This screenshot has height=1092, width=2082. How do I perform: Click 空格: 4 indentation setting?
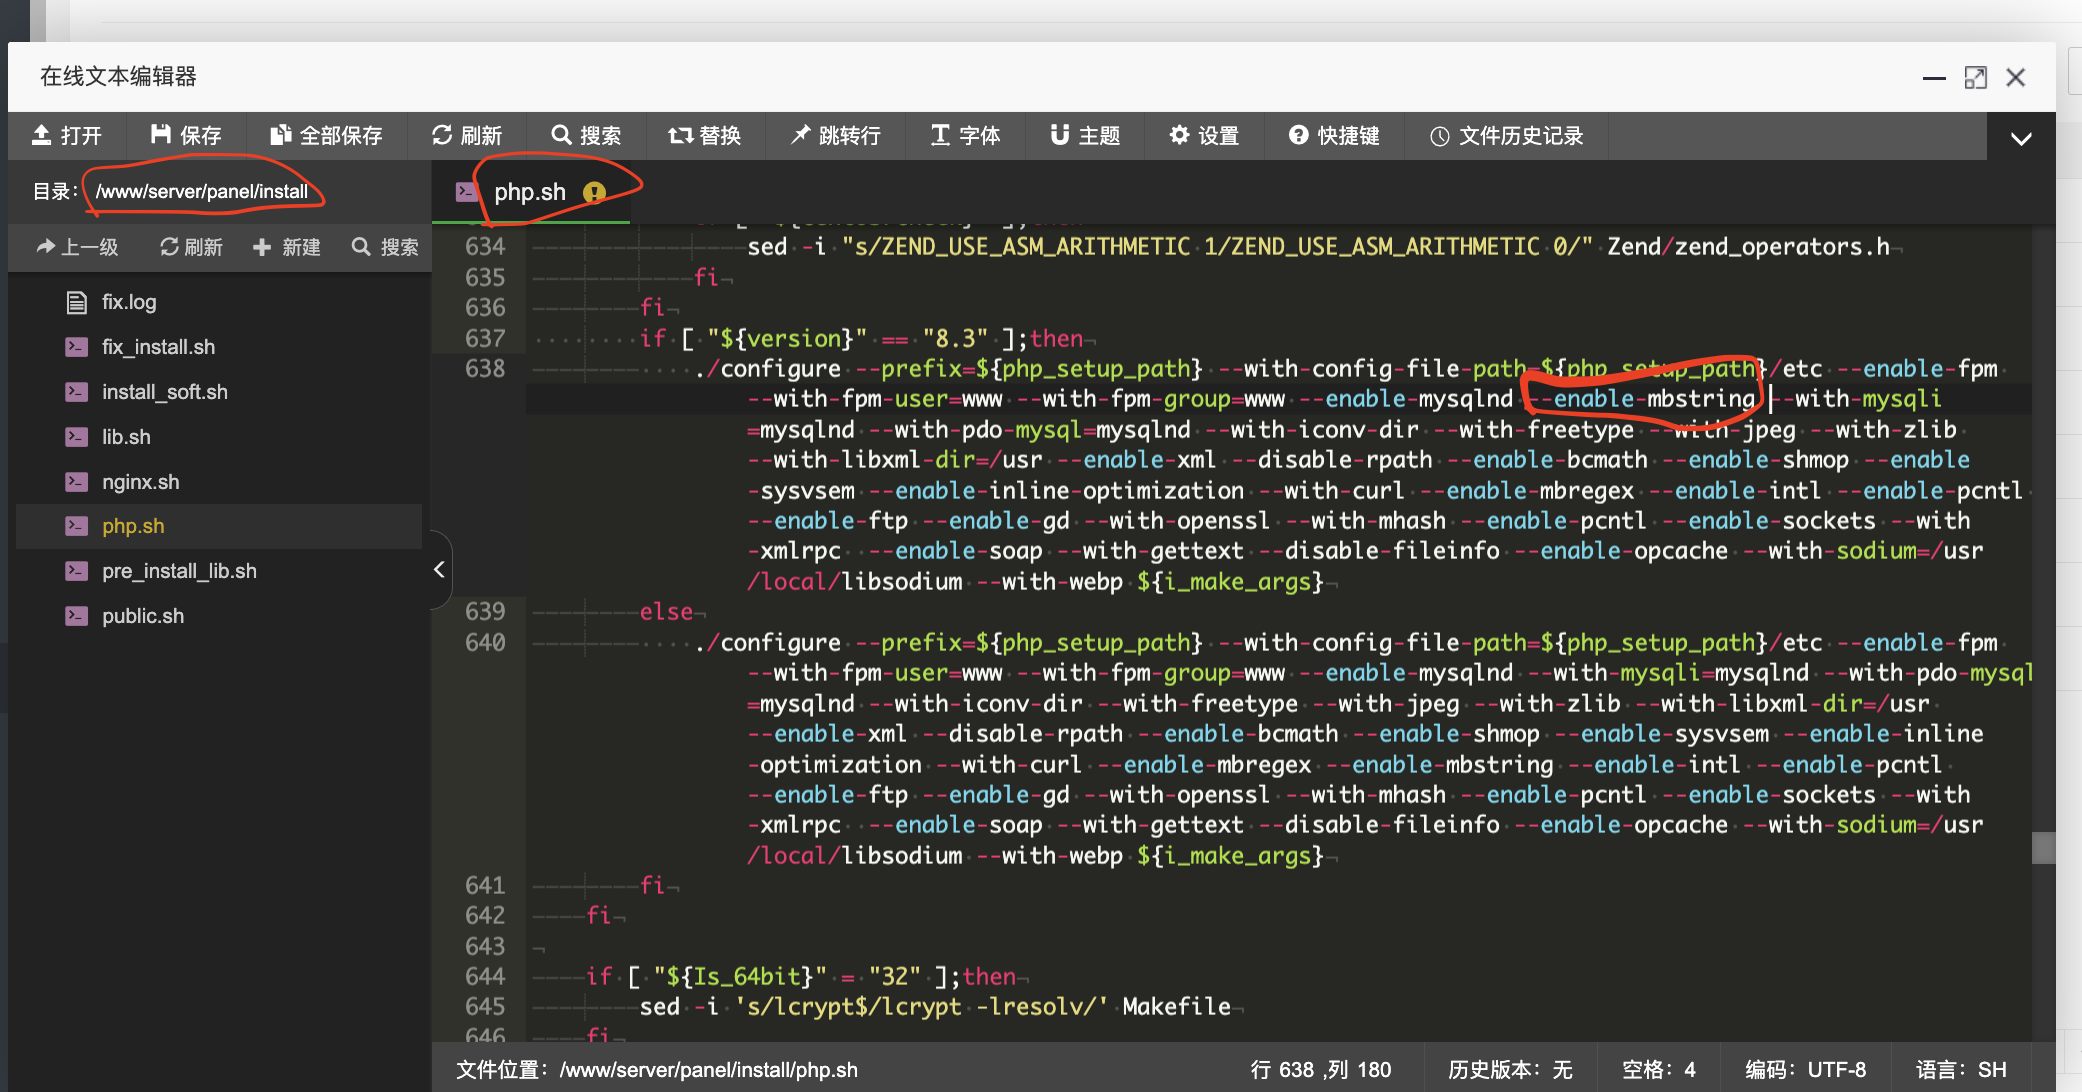point(1658,1070)
